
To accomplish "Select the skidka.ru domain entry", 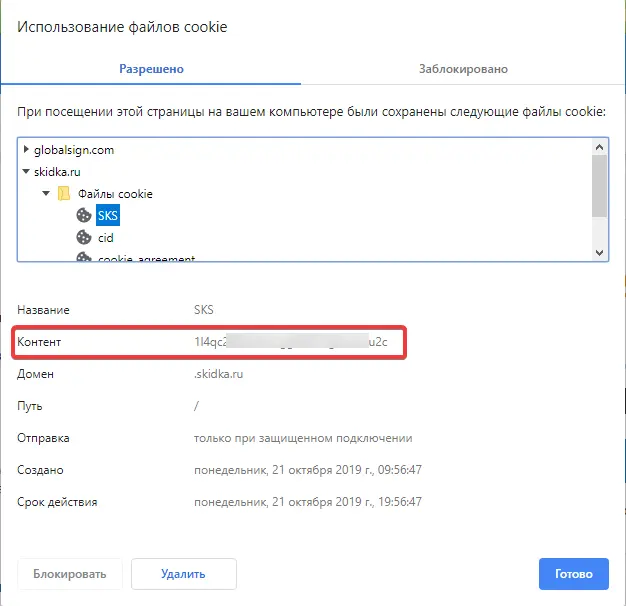I will click(57, 172).
